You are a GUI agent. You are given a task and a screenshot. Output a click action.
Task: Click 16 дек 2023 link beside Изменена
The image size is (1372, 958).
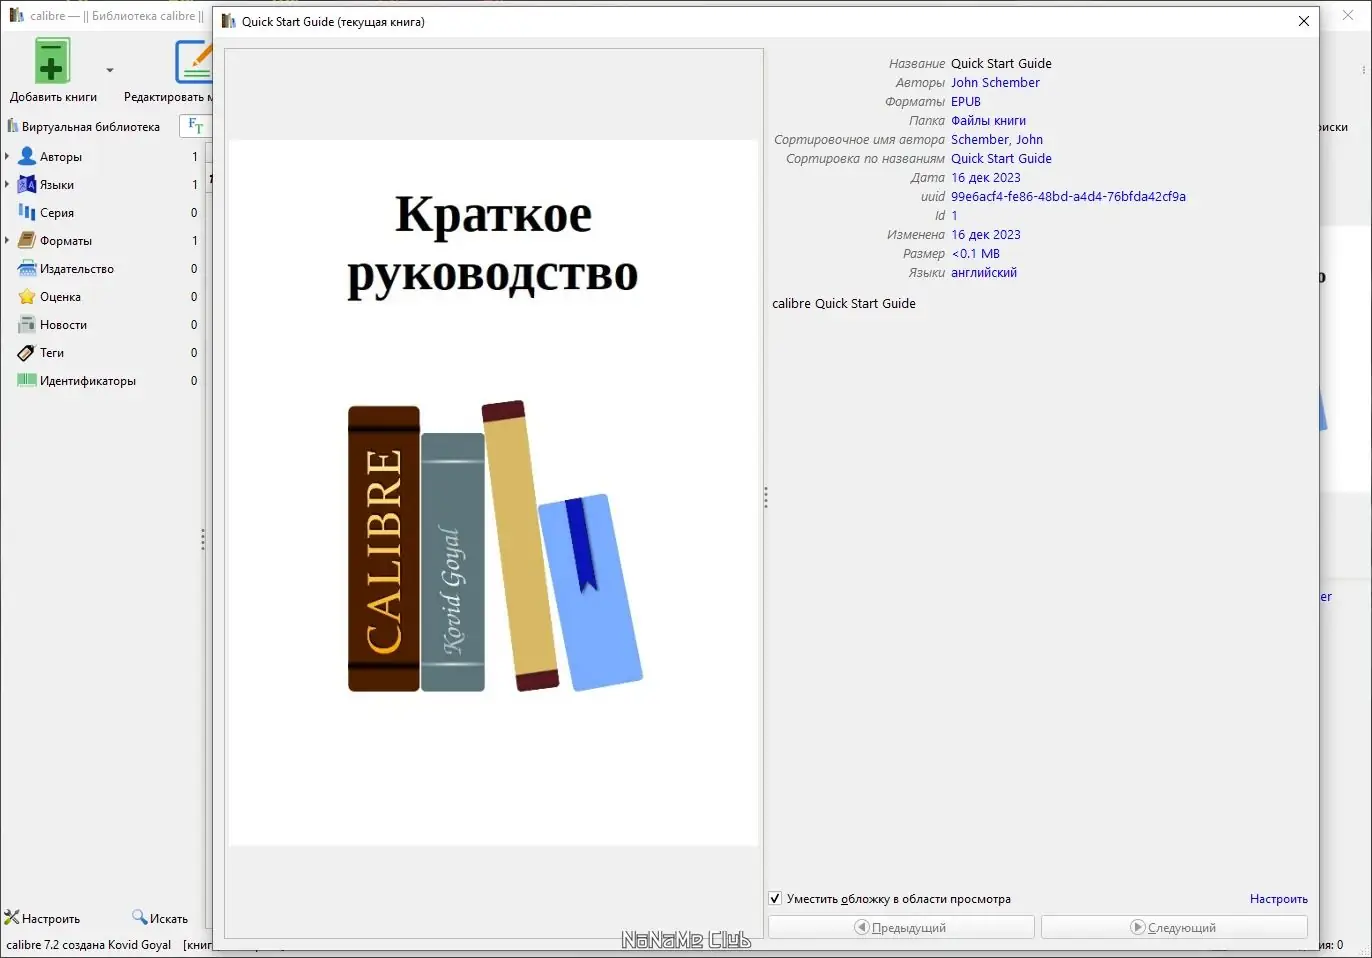(986, 235)
